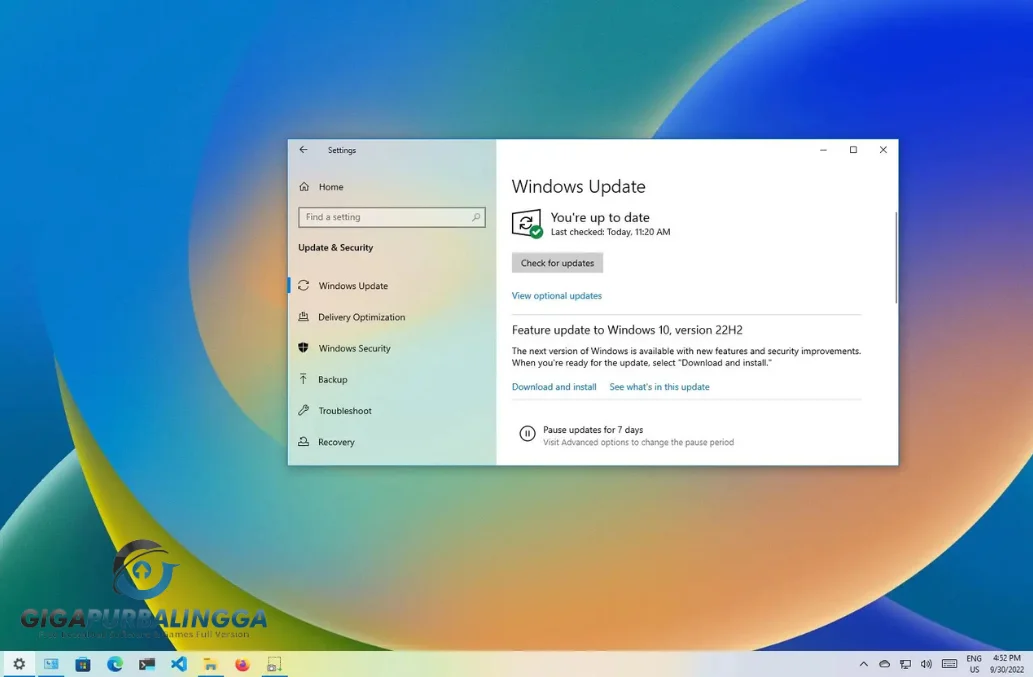The image size is (1033, 677).
Task: View optional updates
Action: pyautogui.click(x=556, y=295)
